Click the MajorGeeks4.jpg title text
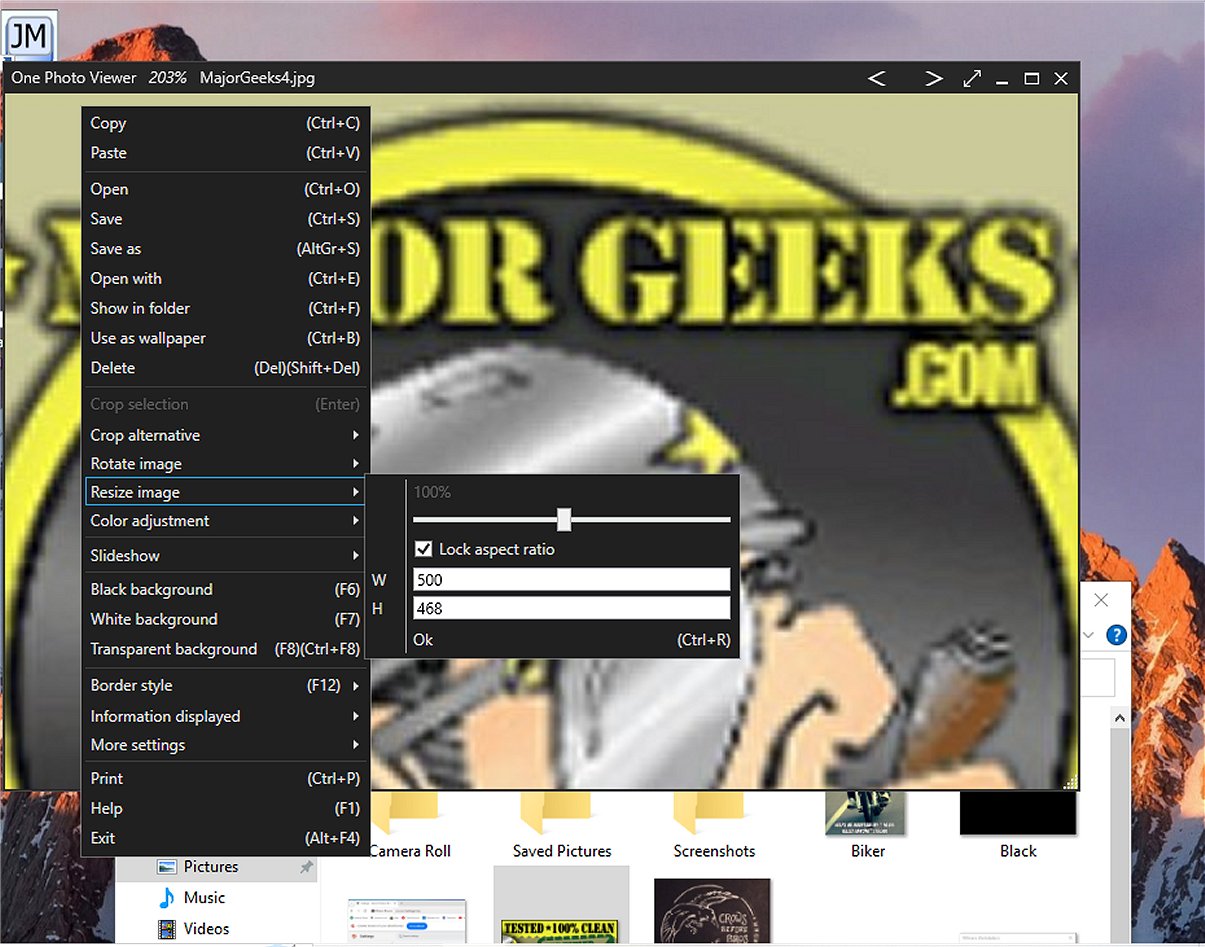The image size is (1205, 947). [257, 78]
